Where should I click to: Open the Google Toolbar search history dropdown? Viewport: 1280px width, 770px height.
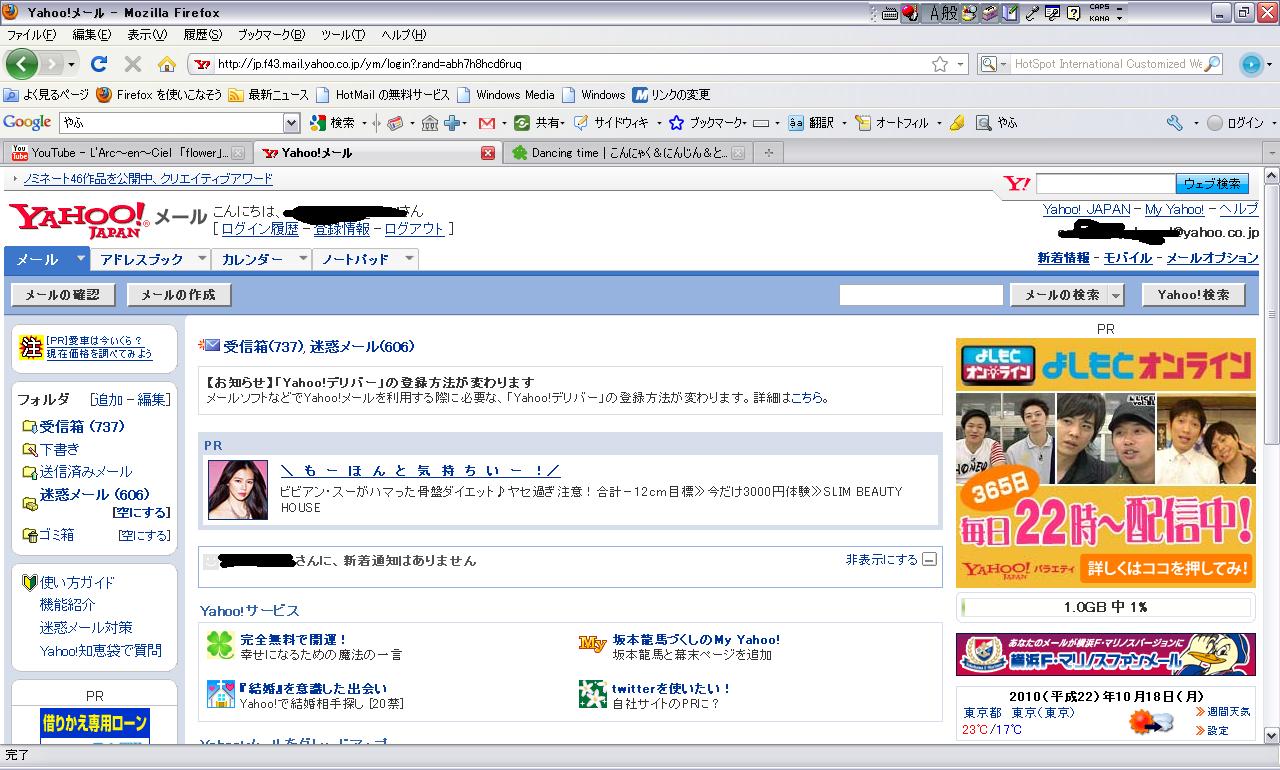tap(291, 123)
